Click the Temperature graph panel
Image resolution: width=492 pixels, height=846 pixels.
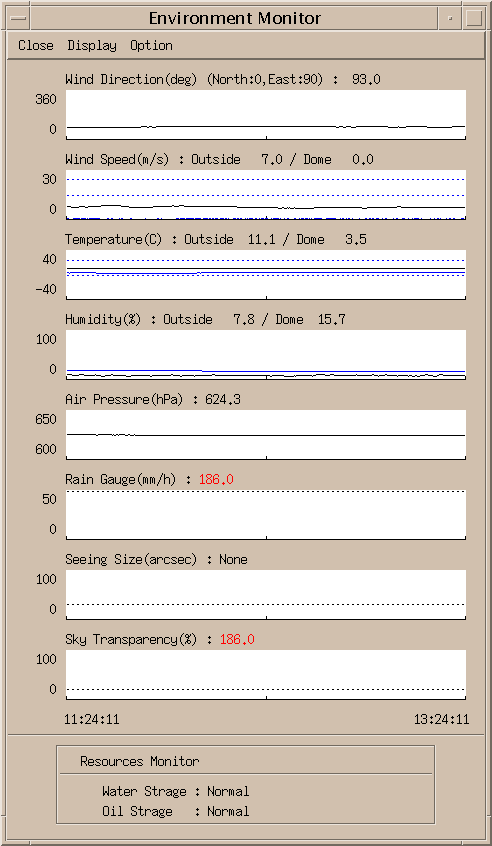(266, 275)
